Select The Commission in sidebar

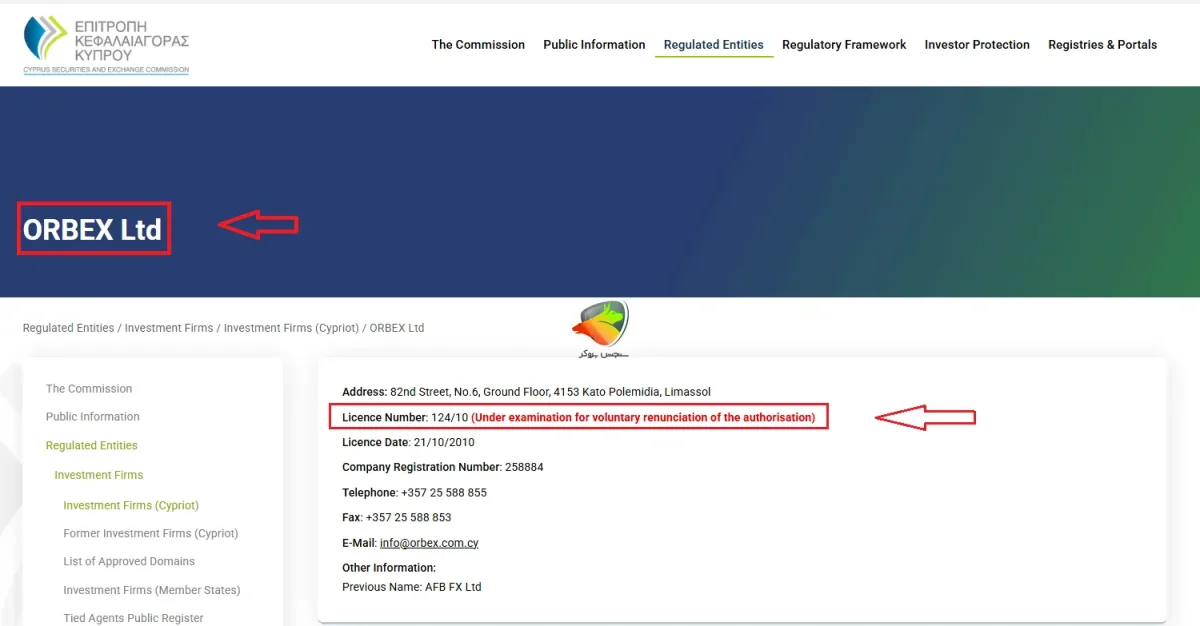(89, 389)
